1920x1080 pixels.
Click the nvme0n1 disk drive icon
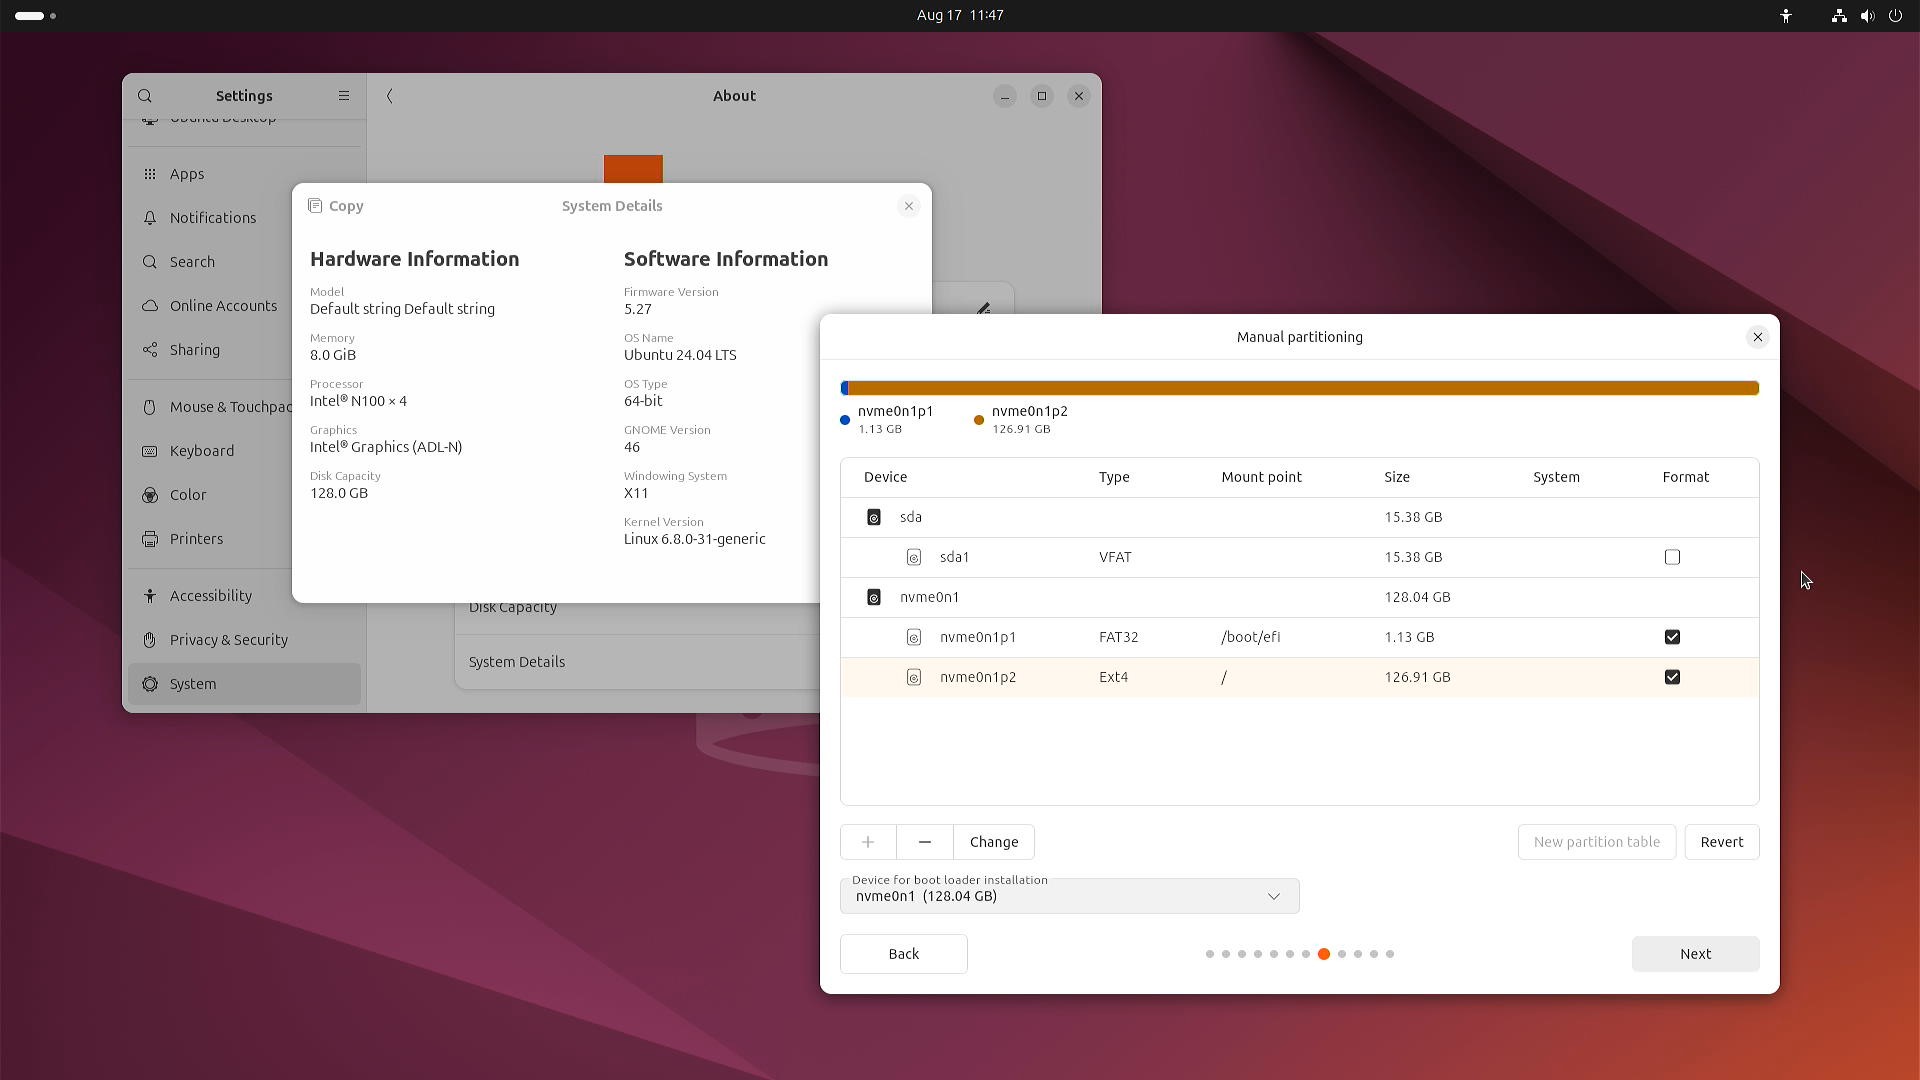point(874,597)
